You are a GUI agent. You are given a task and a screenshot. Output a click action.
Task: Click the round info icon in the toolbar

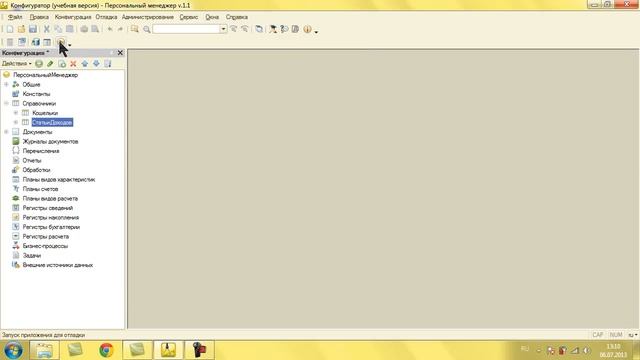coord(307,29)
